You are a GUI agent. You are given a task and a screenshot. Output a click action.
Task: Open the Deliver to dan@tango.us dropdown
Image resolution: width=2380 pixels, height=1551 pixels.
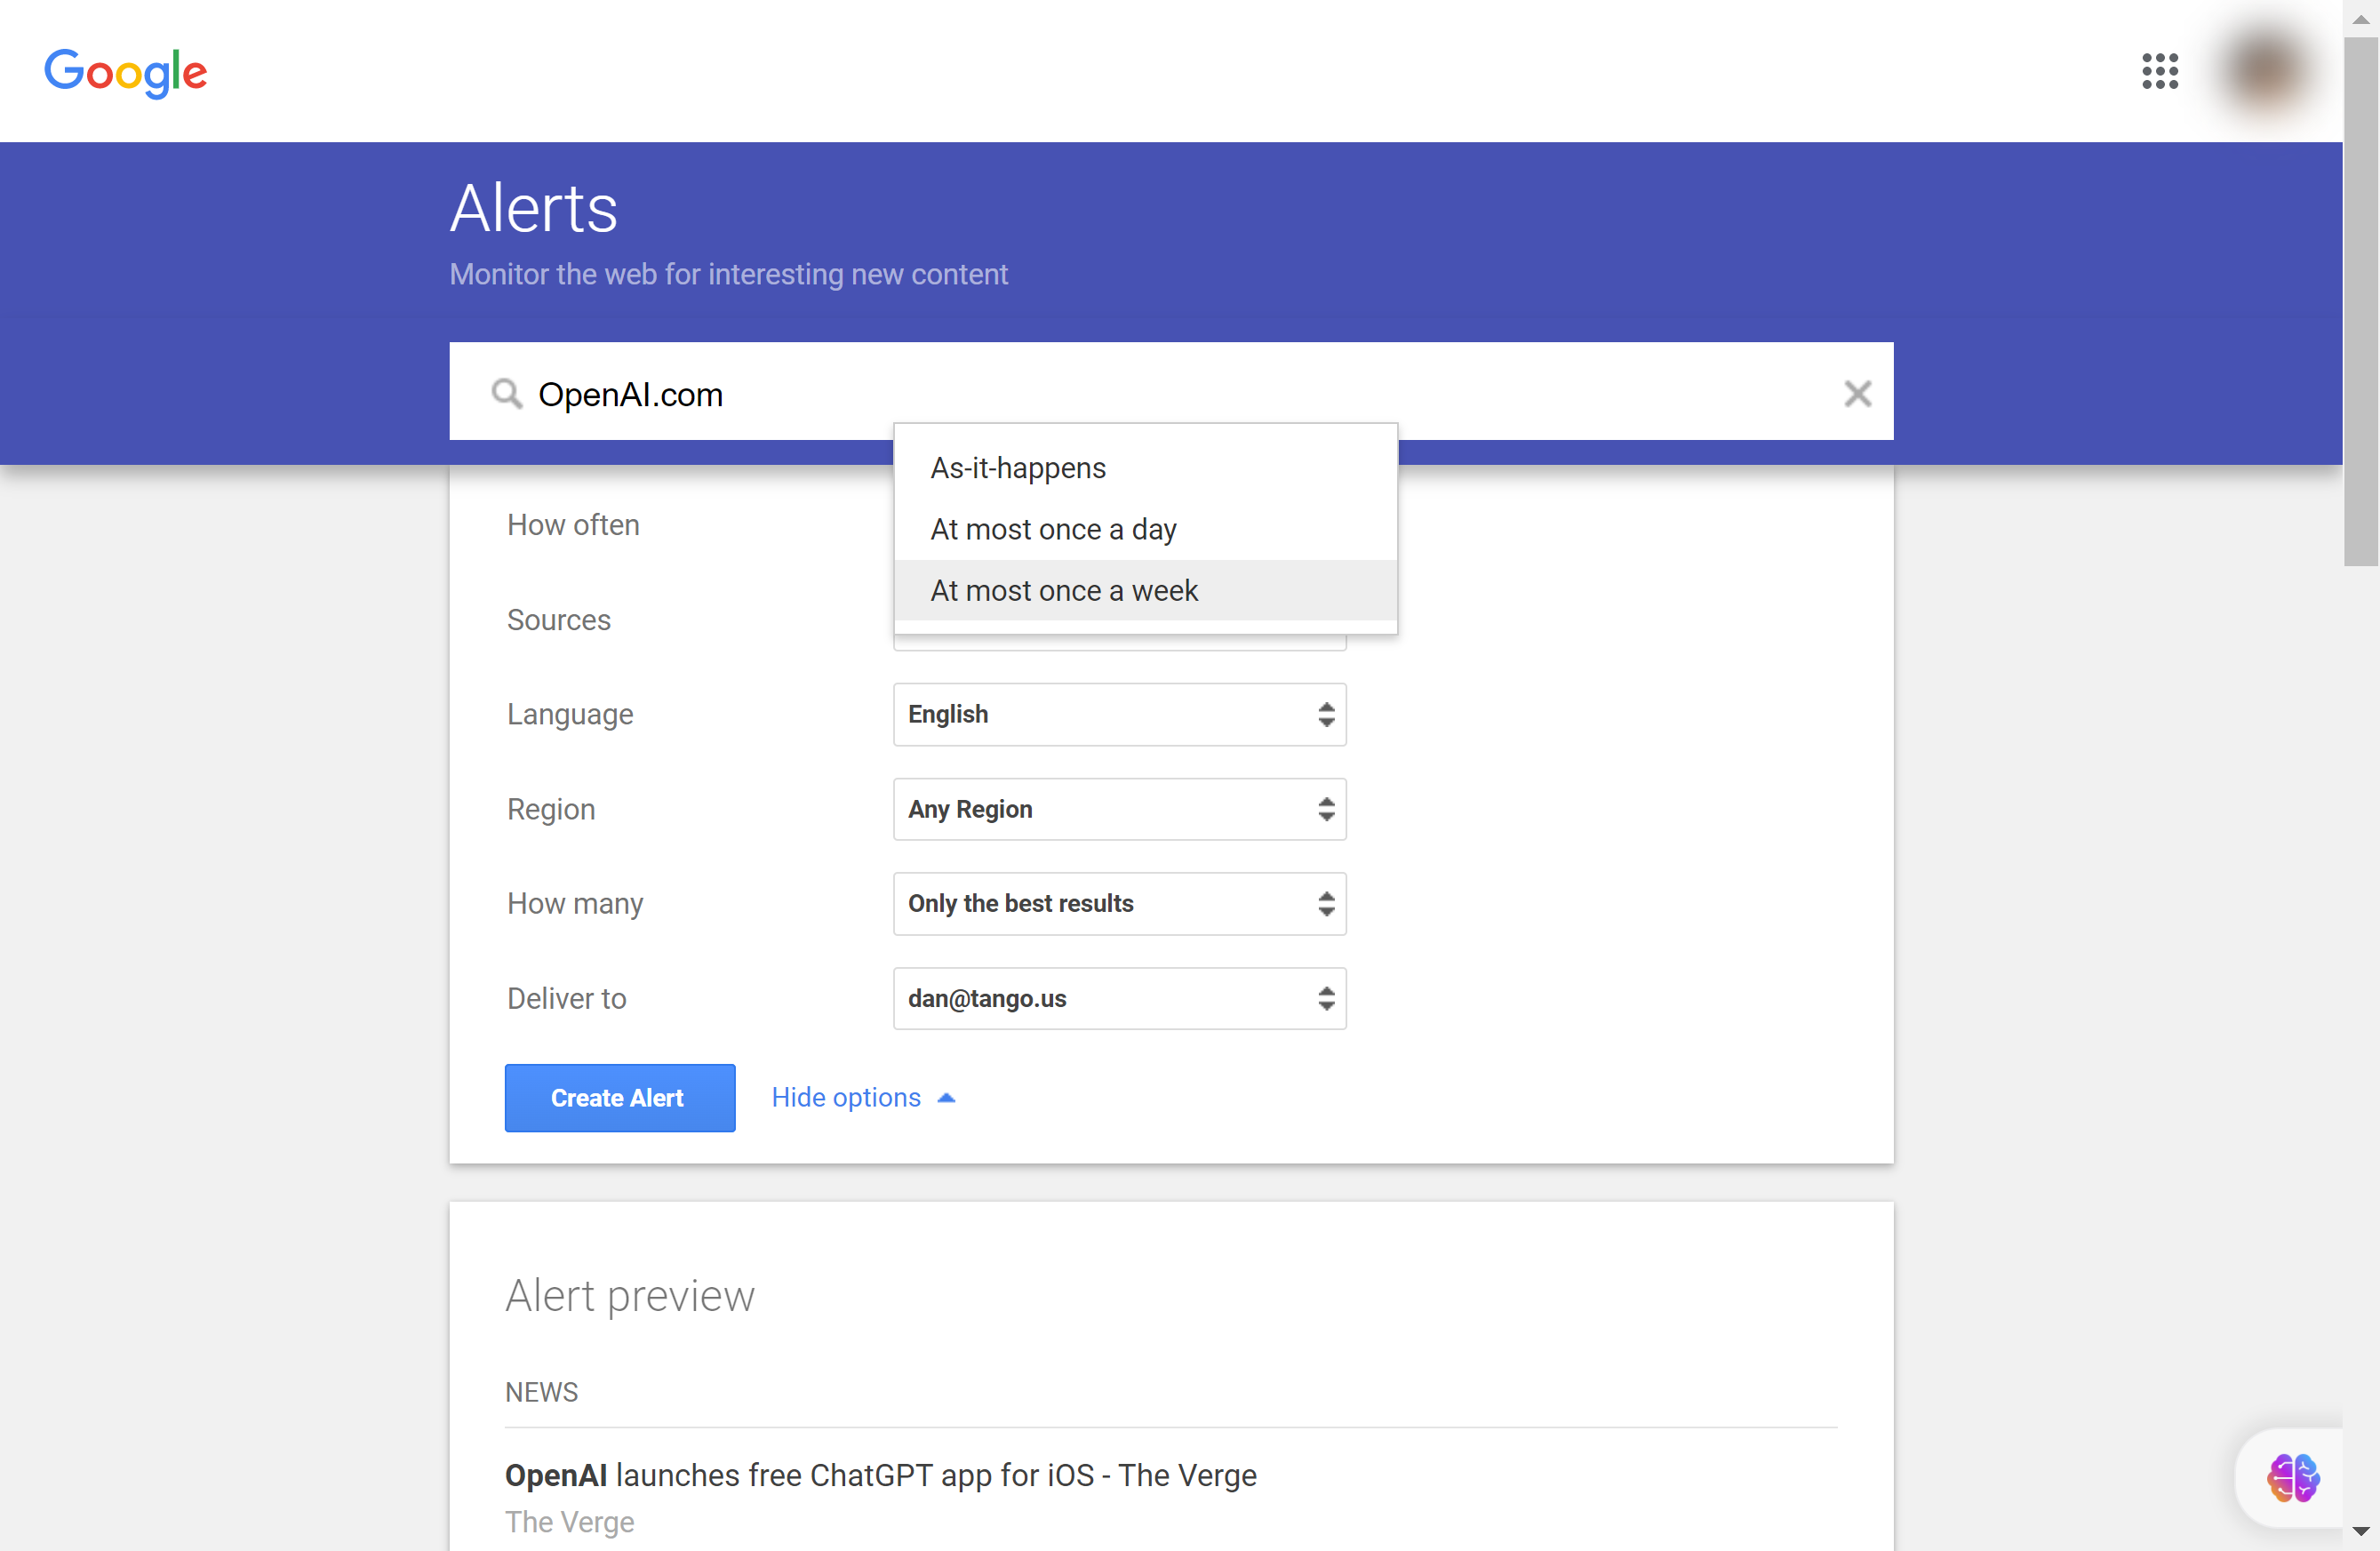pos(1119,998)
